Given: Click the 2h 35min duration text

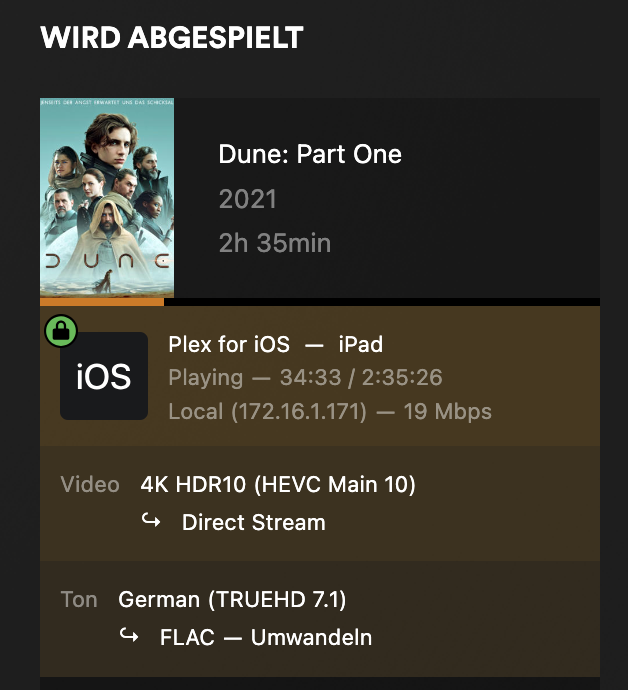Looking at the screenshot, I should 275,243.
